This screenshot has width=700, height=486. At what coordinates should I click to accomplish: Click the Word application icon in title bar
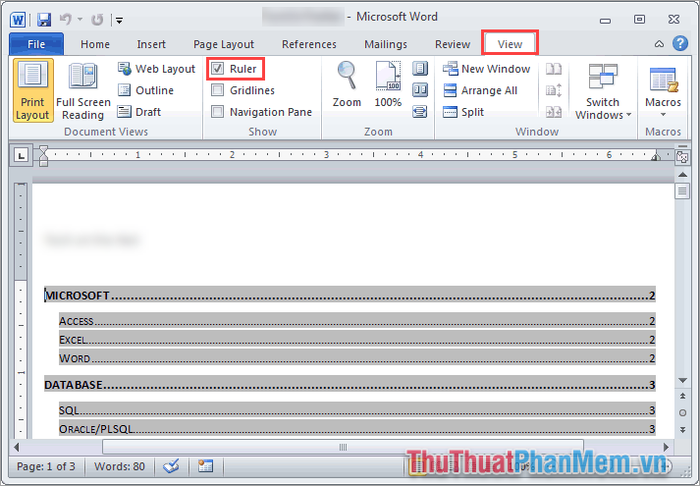click(x=18, y=20)
